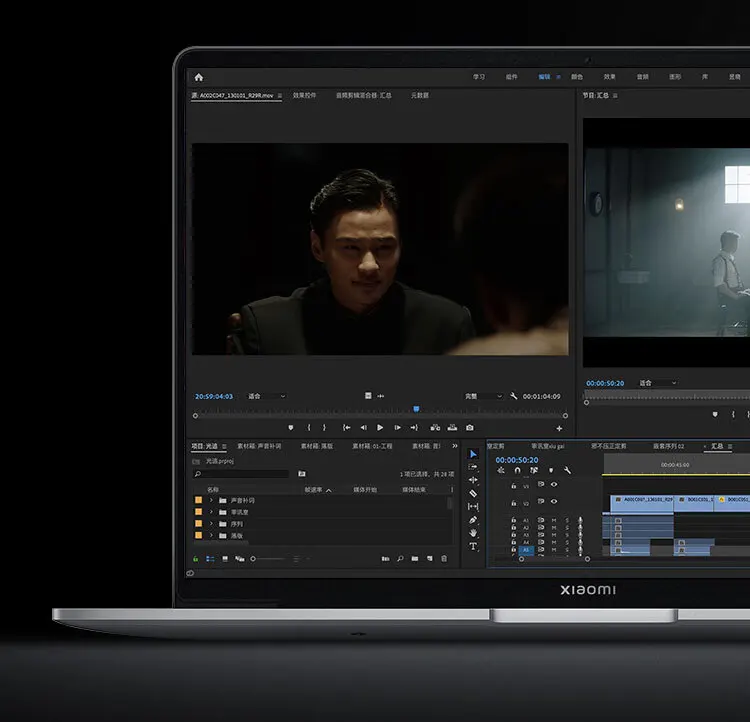750x722 pixels.
Task: Toggle V2 track eye visibility
Action: click(x=554, y=501)
